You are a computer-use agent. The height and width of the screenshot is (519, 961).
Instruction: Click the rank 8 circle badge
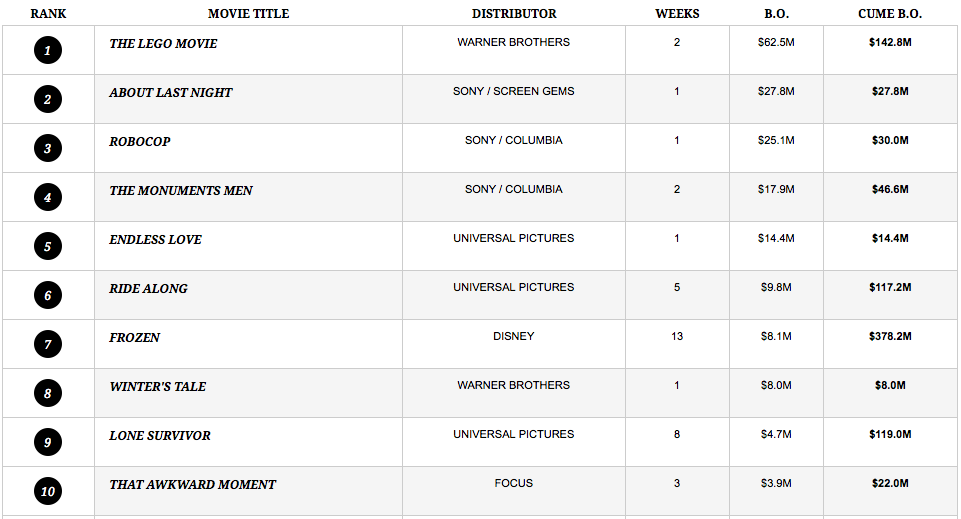tap(48, 393)
